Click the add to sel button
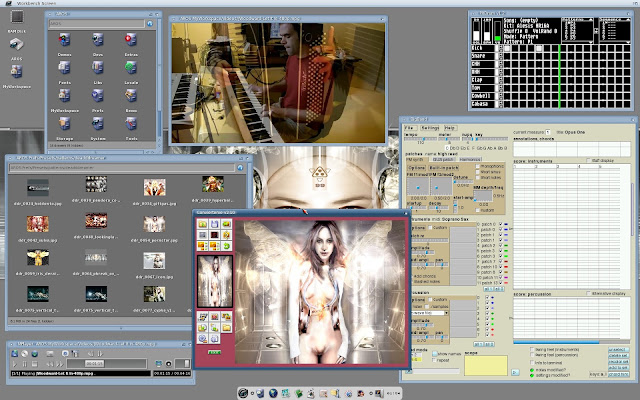This screenshot has height=400, width=640. [x=618, y=368]
